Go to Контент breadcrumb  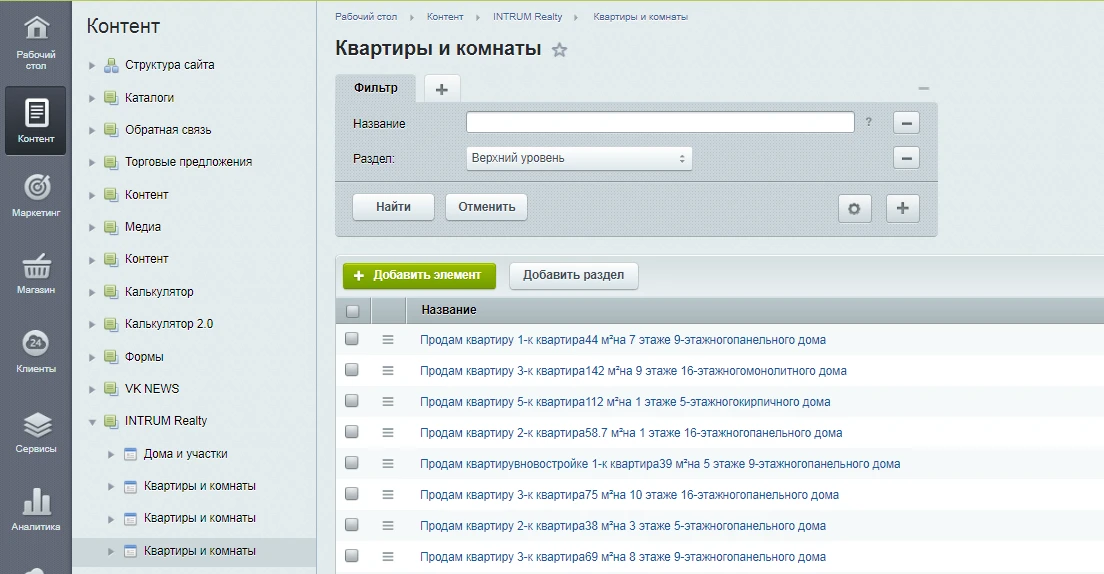445,16
